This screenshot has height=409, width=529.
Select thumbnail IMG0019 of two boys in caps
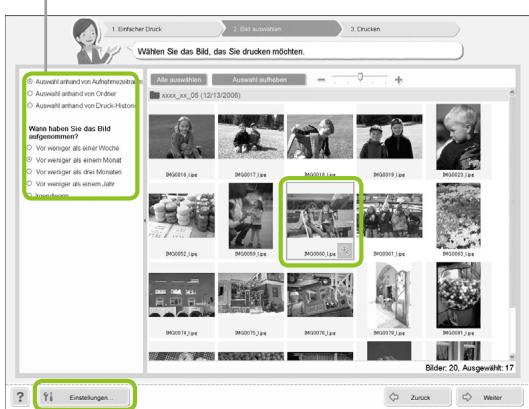coord(389,137)
